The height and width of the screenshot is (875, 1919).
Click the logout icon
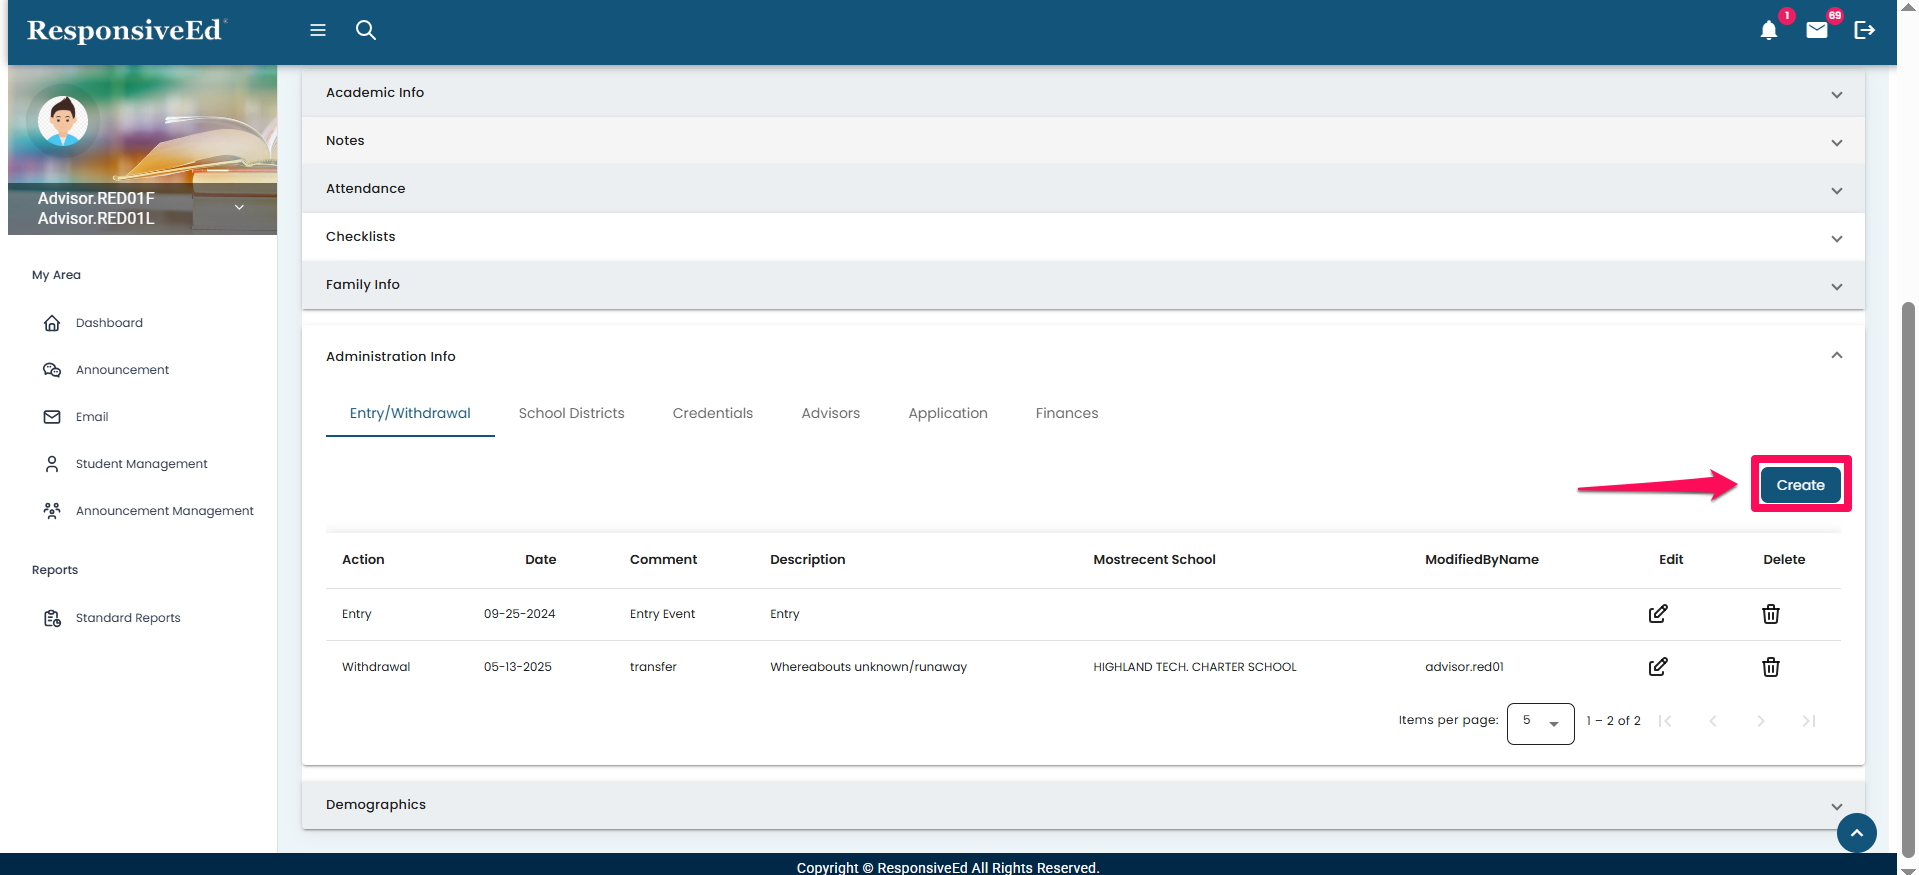(1864, 30)
